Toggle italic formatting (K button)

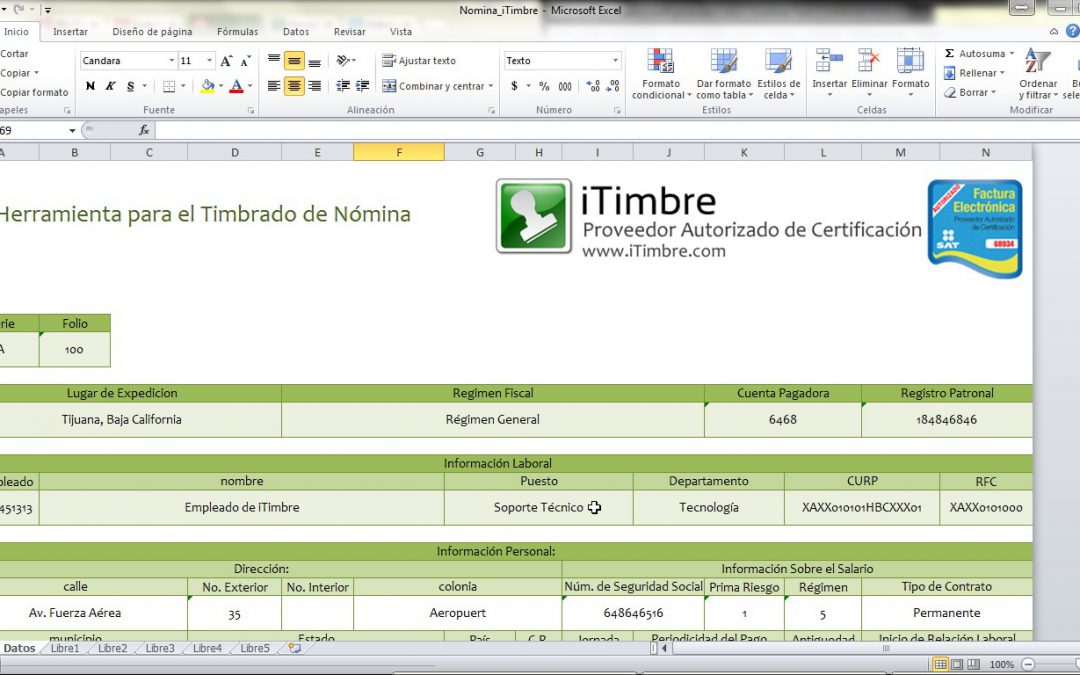coord(110,86)
